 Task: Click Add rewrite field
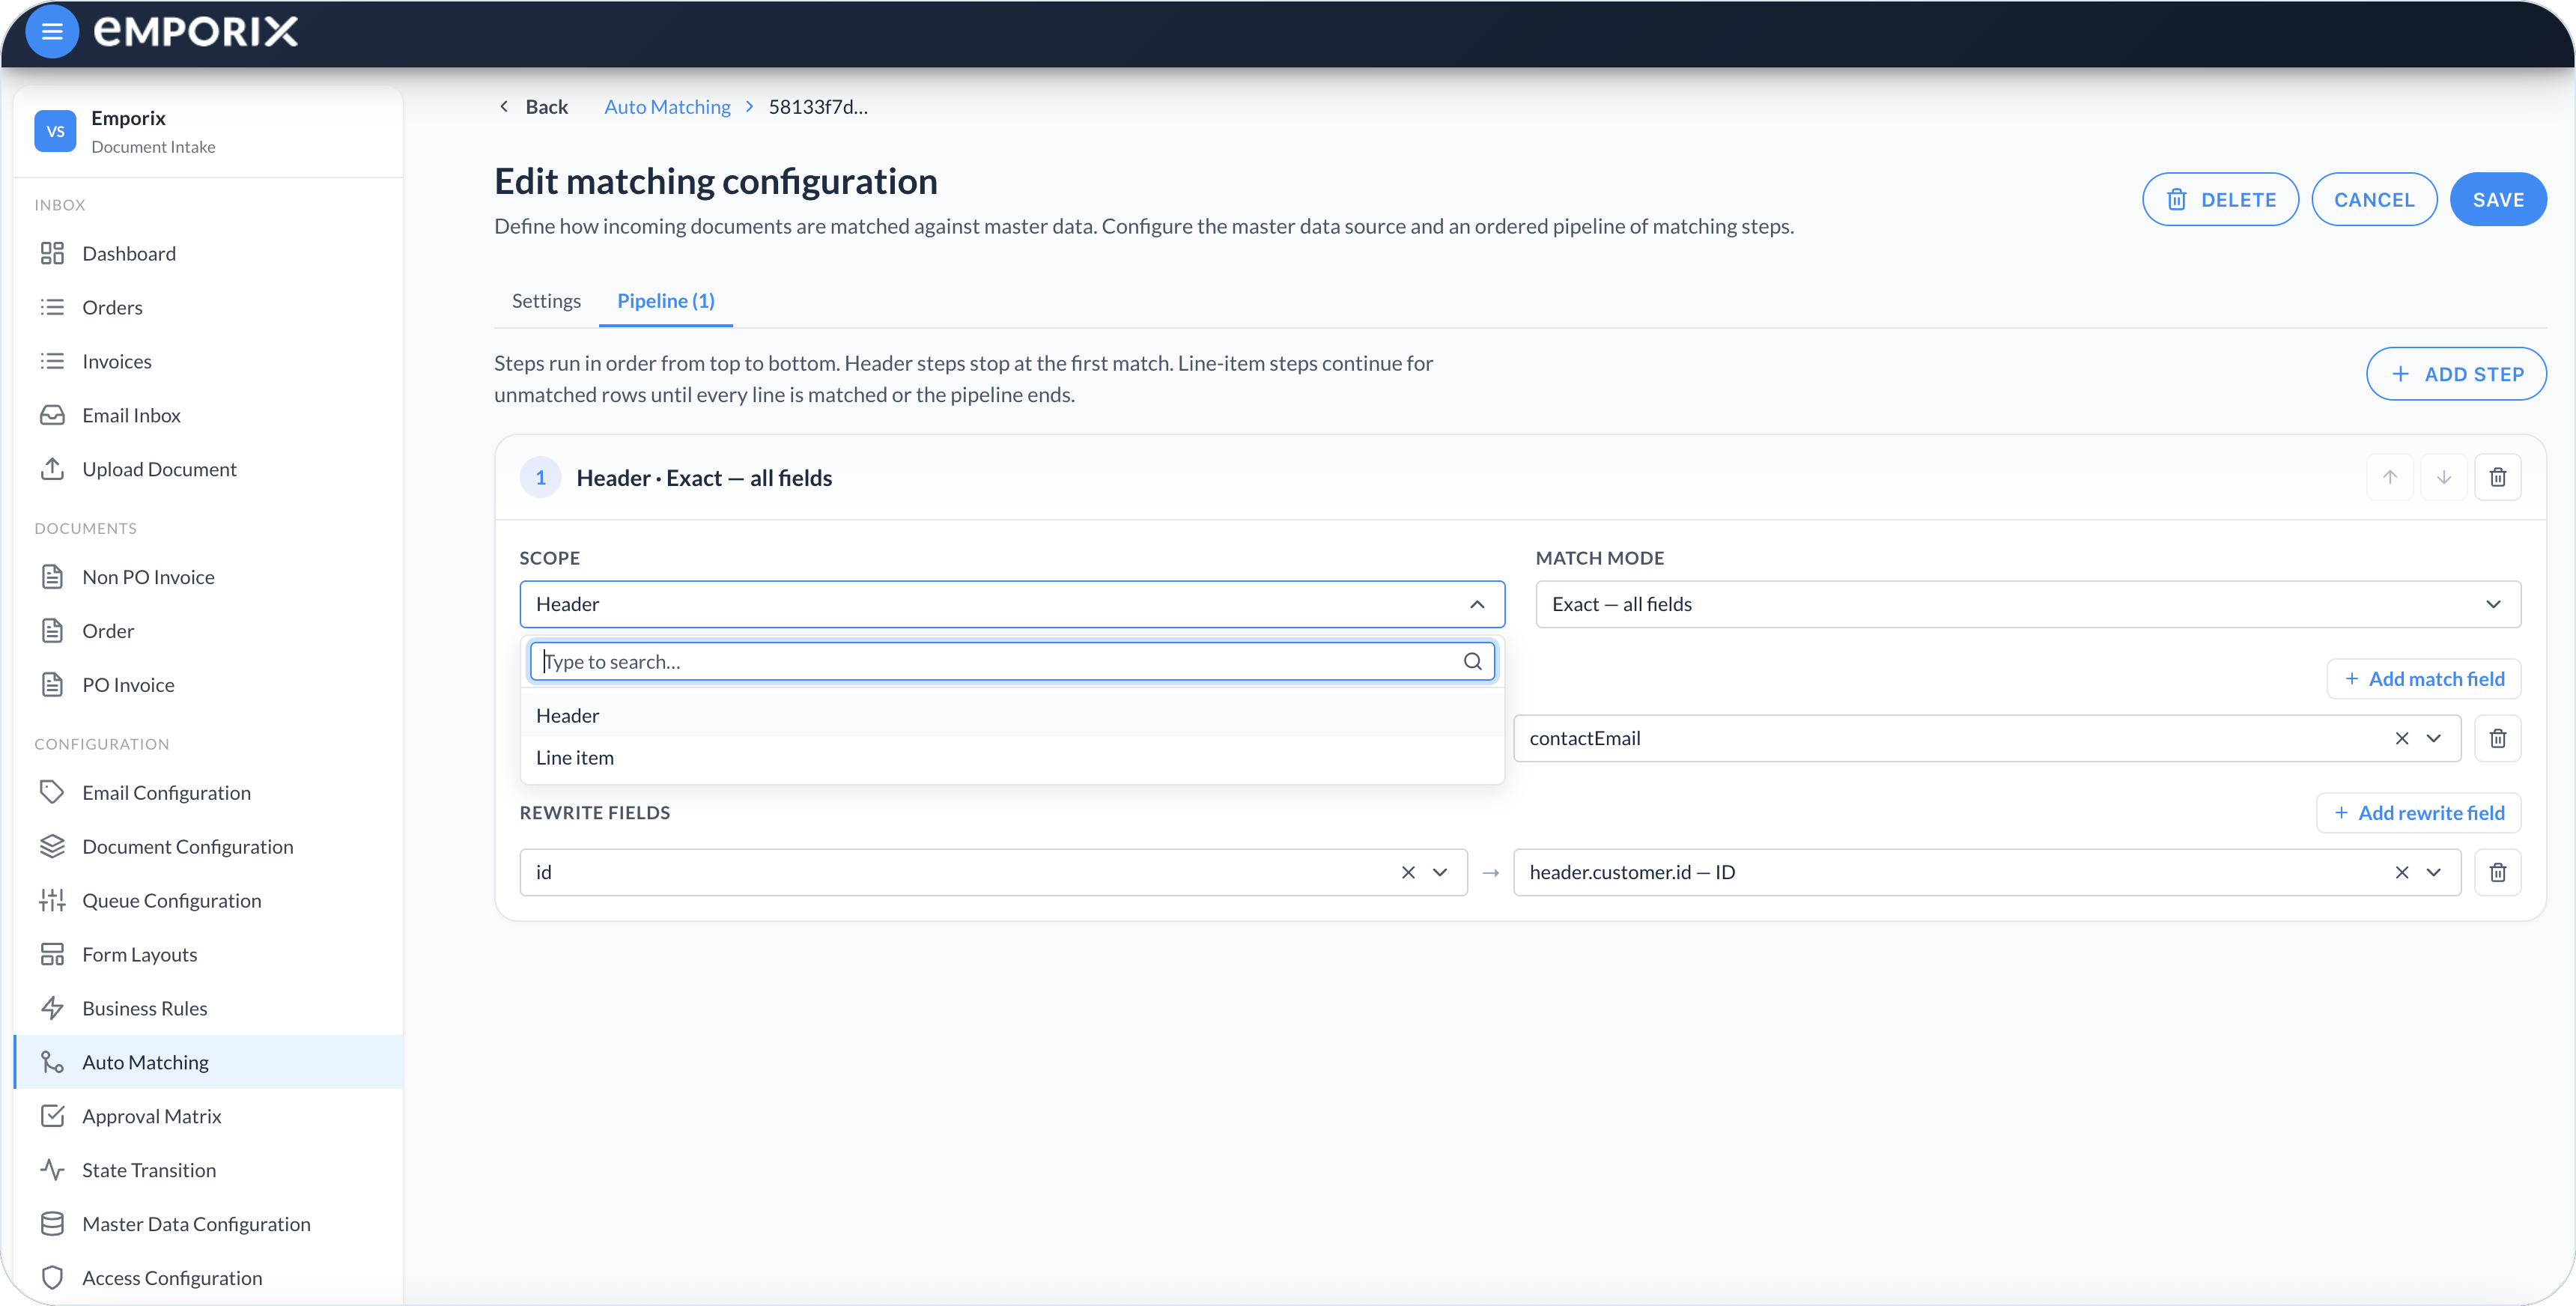click(2418, 812)
